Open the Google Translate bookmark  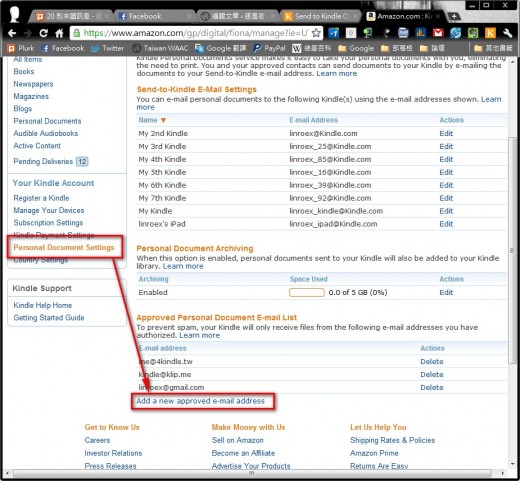[x=221, y=48]
